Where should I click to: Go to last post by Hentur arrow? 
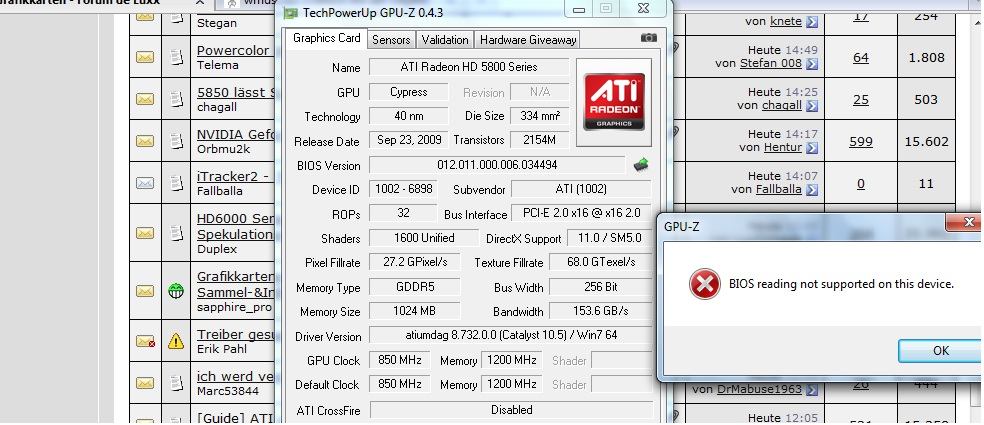click(812, 148)
